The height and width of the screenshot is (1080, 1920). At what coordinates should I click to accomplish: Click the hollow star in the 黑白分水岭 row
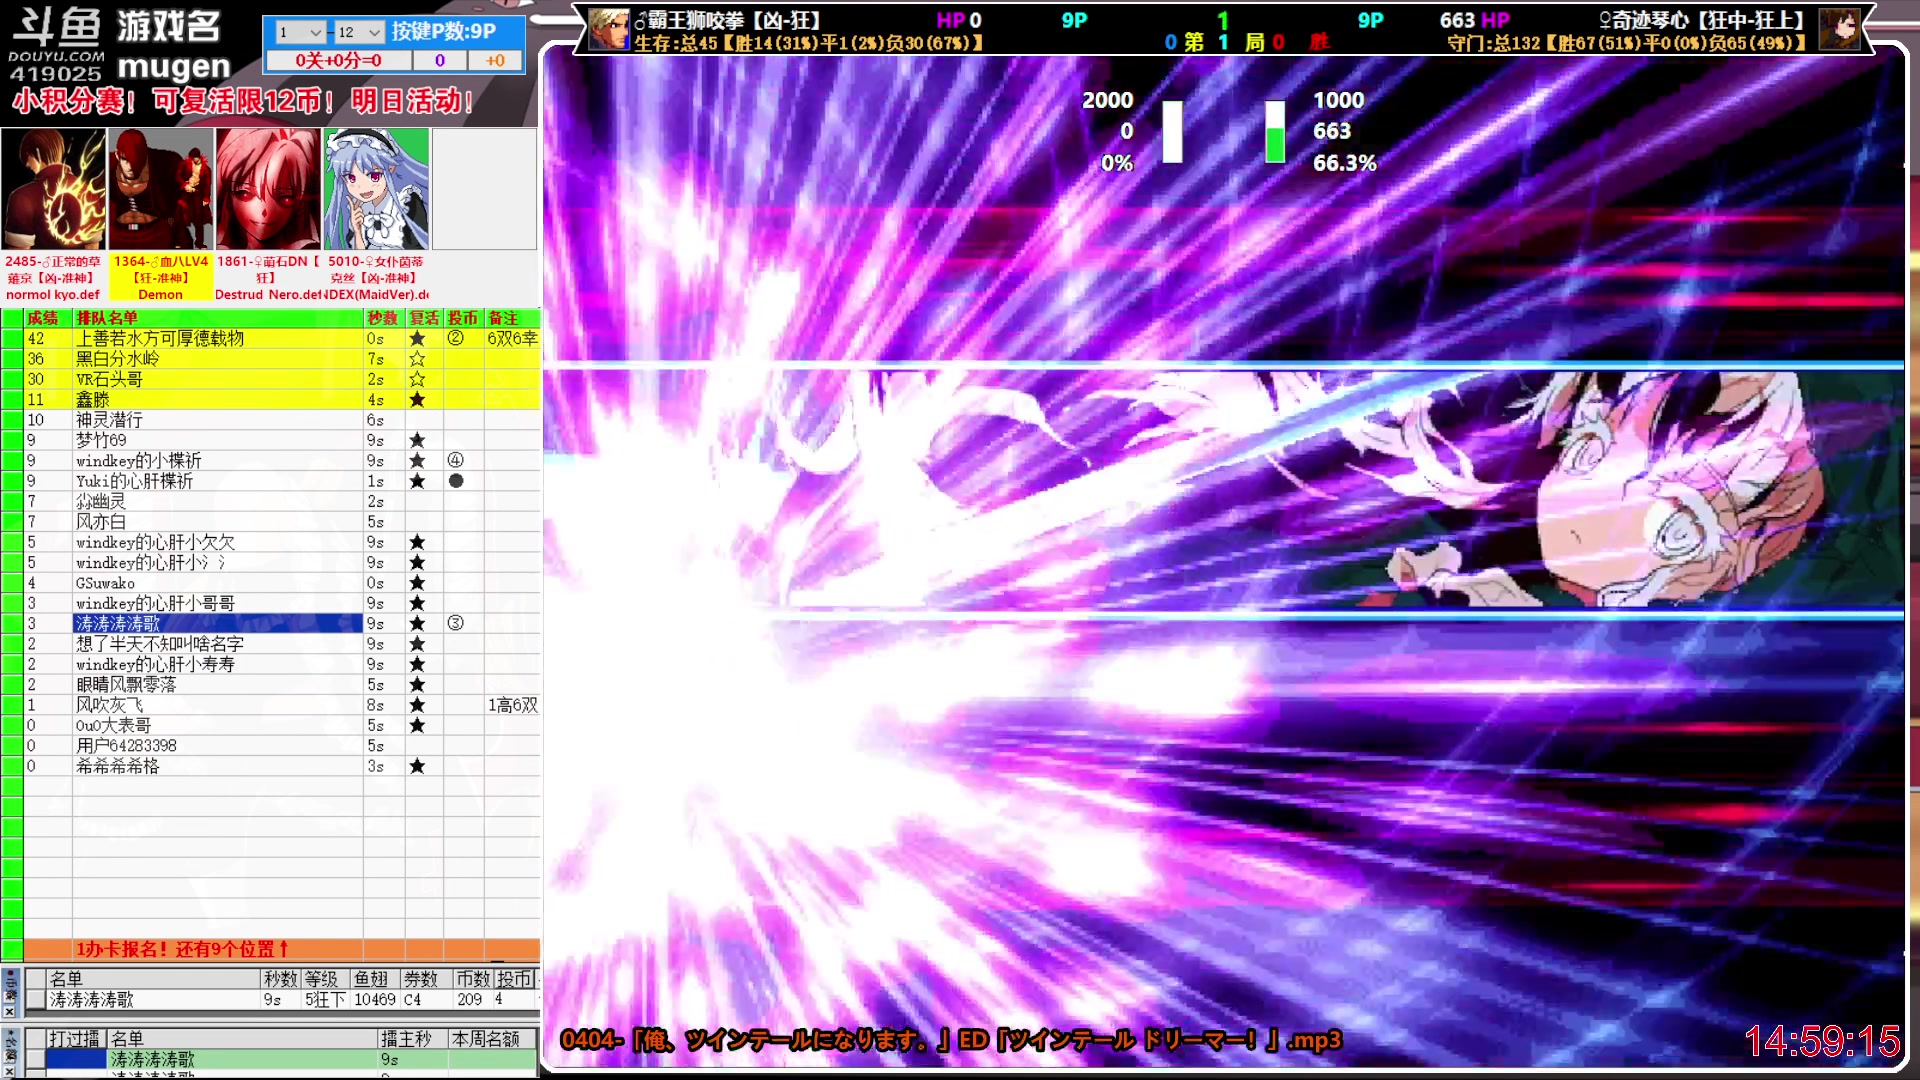417,359
